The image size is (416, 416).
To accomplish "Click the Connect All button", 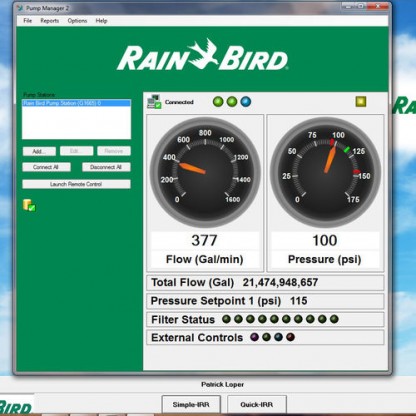I will coord(46,167).
